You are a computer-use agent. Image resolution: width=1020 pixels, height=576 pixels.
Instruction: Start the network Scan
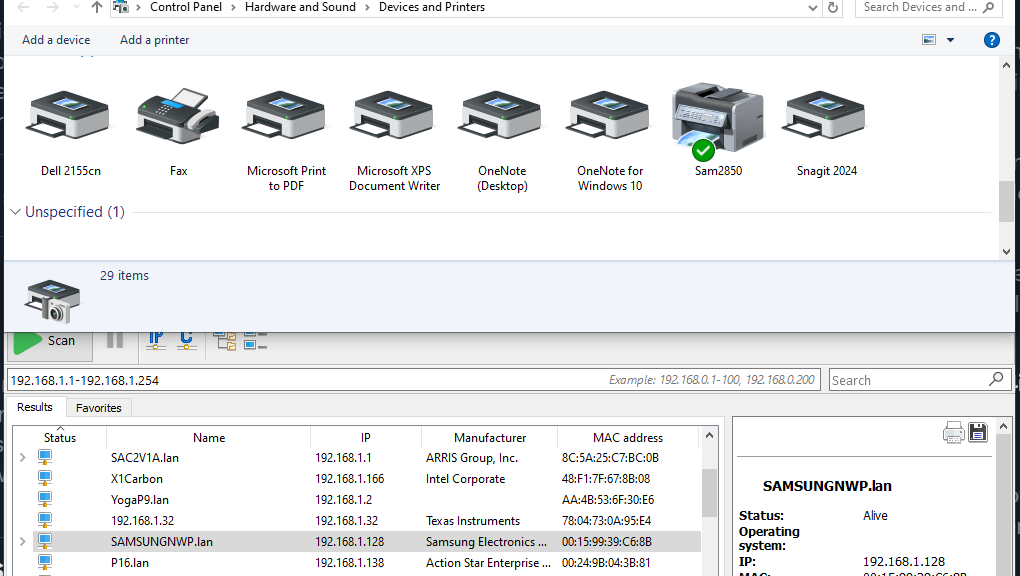[50, 341]
